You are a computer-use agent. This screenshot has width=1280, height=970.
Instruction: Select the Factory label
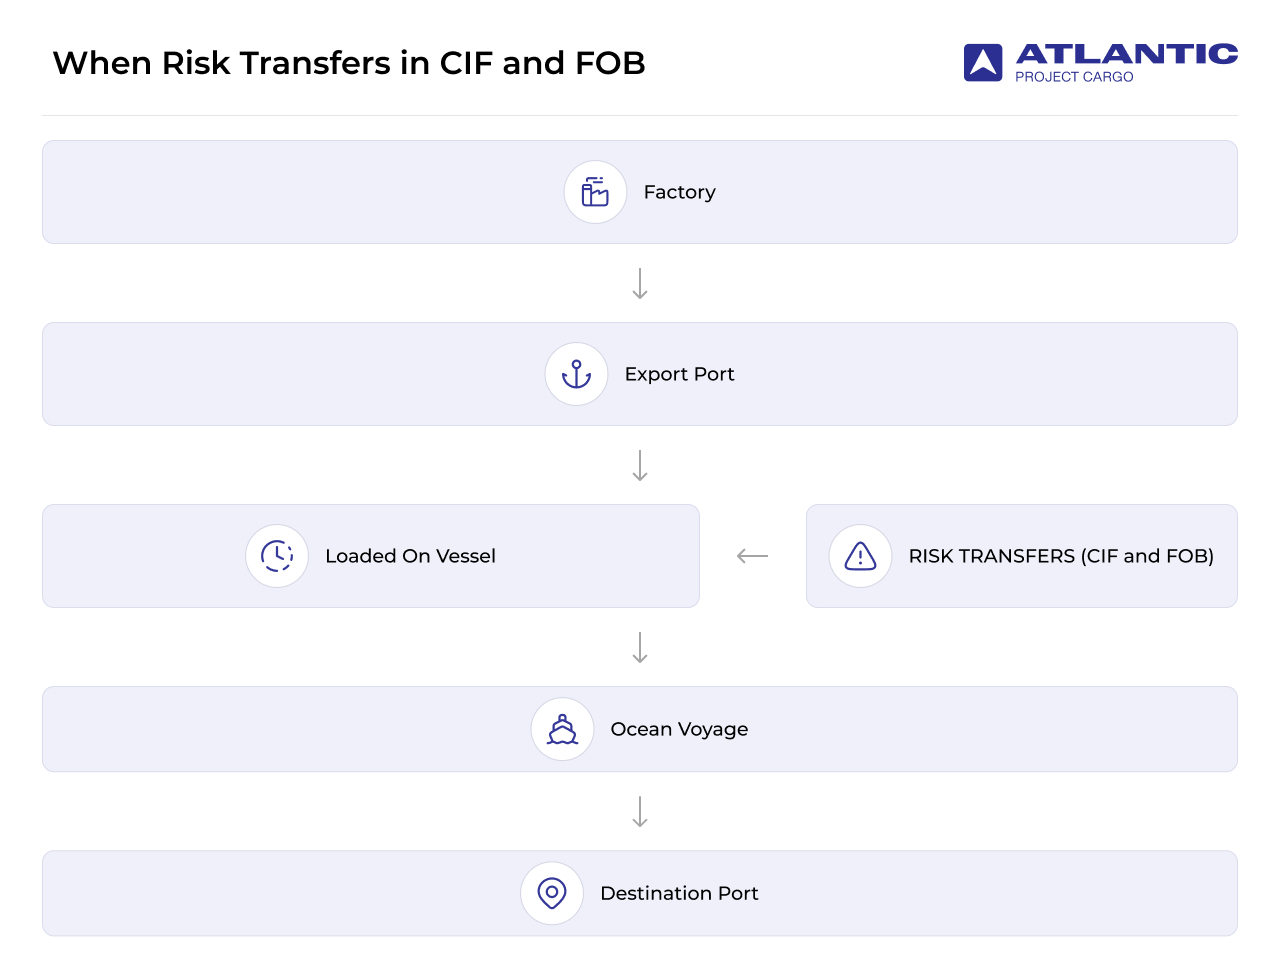pos(679,192)
